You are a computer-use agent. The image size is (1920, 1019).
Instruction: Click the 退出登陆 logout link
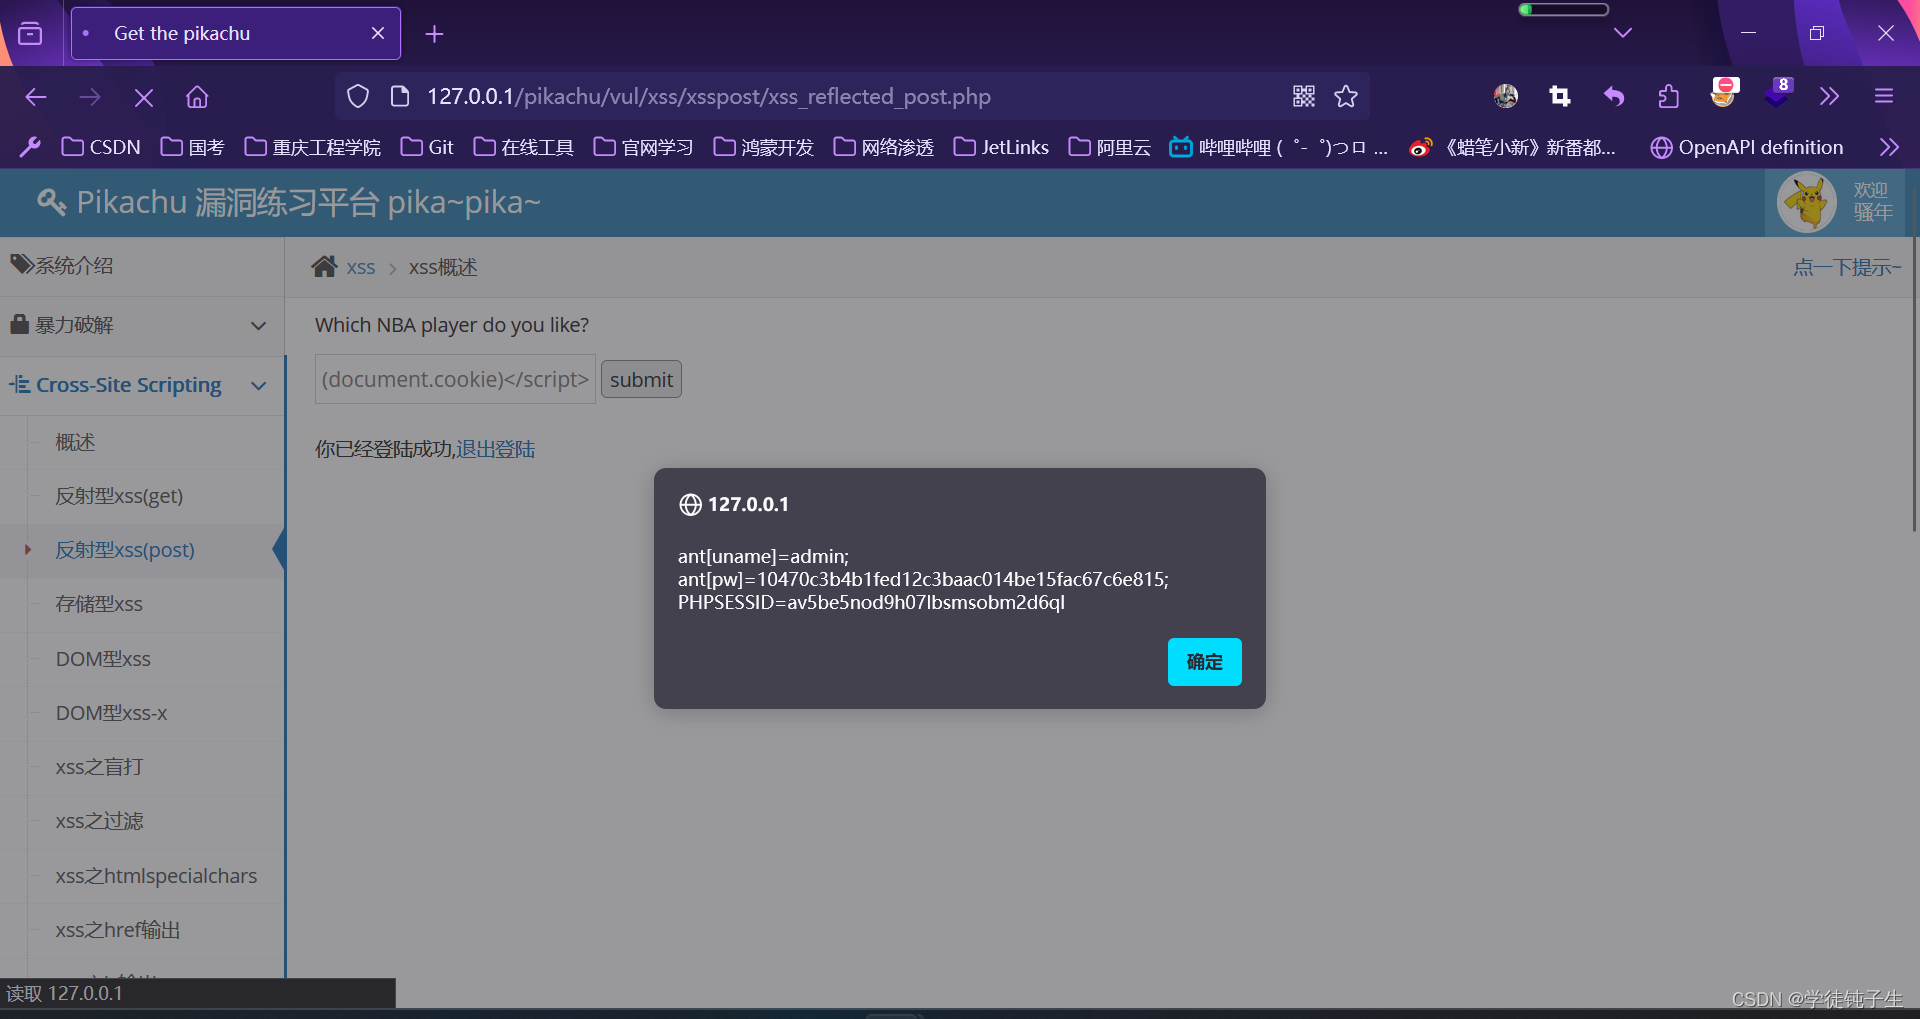(x=496, y=449)
